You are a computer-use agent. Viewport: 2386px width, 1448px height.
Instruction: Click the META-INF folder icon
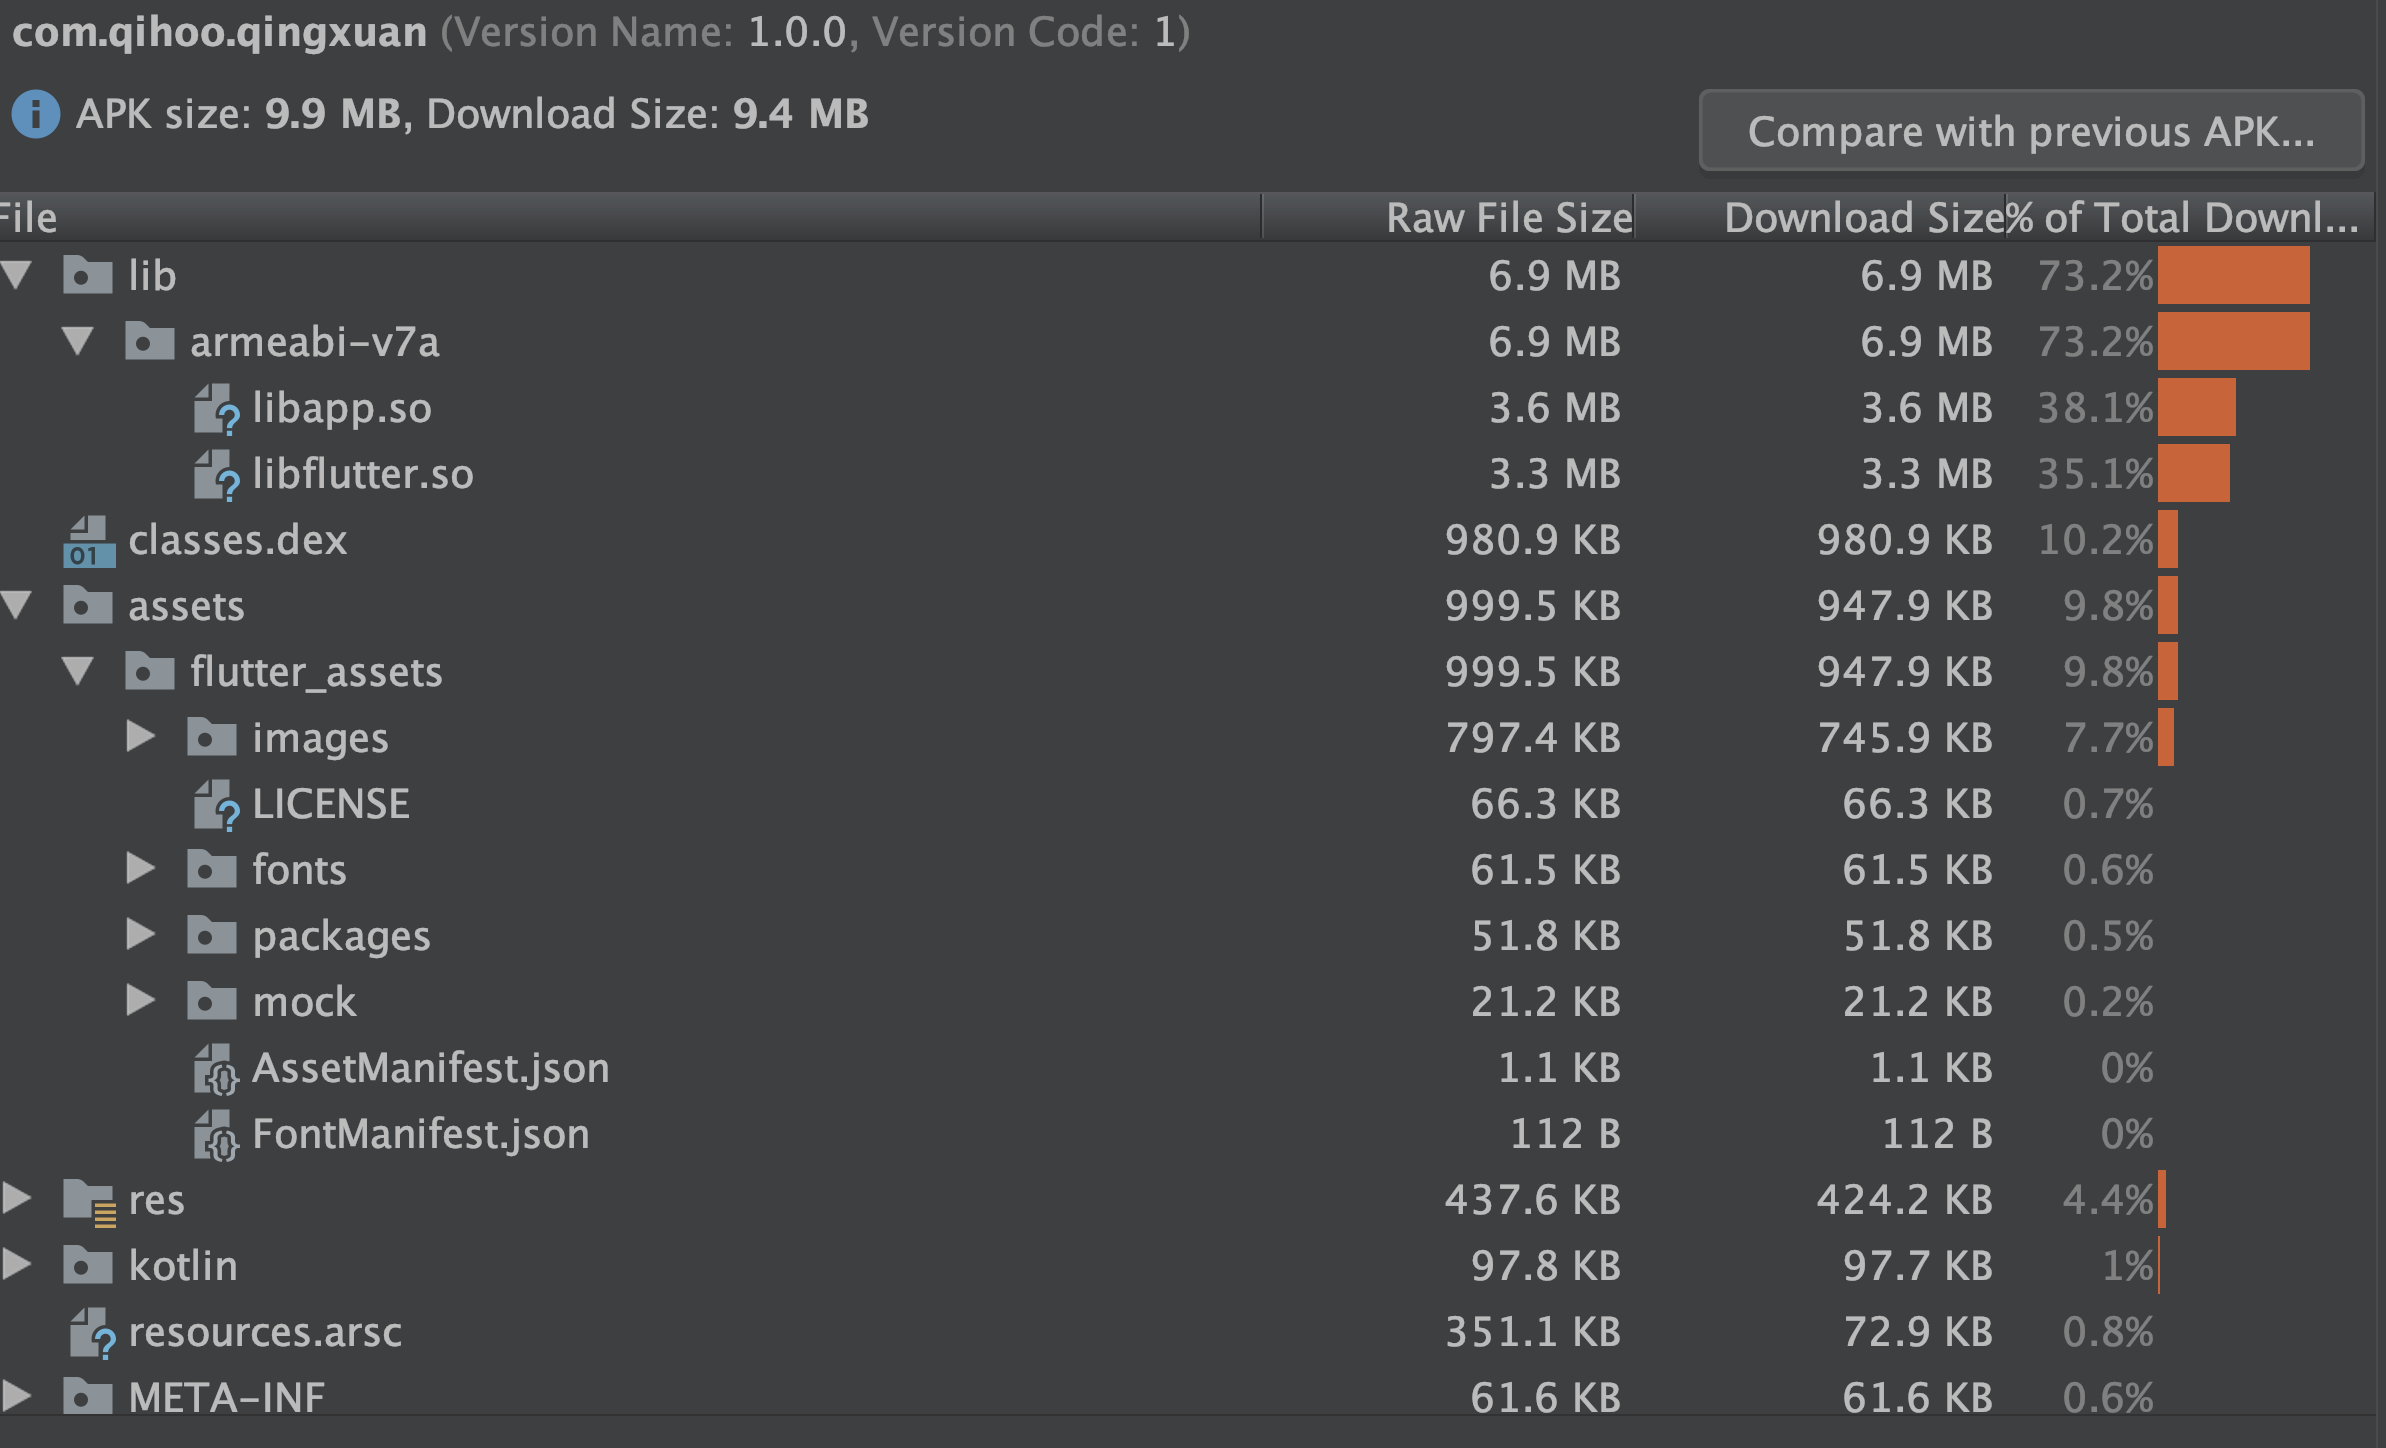tap(88, 1396)
